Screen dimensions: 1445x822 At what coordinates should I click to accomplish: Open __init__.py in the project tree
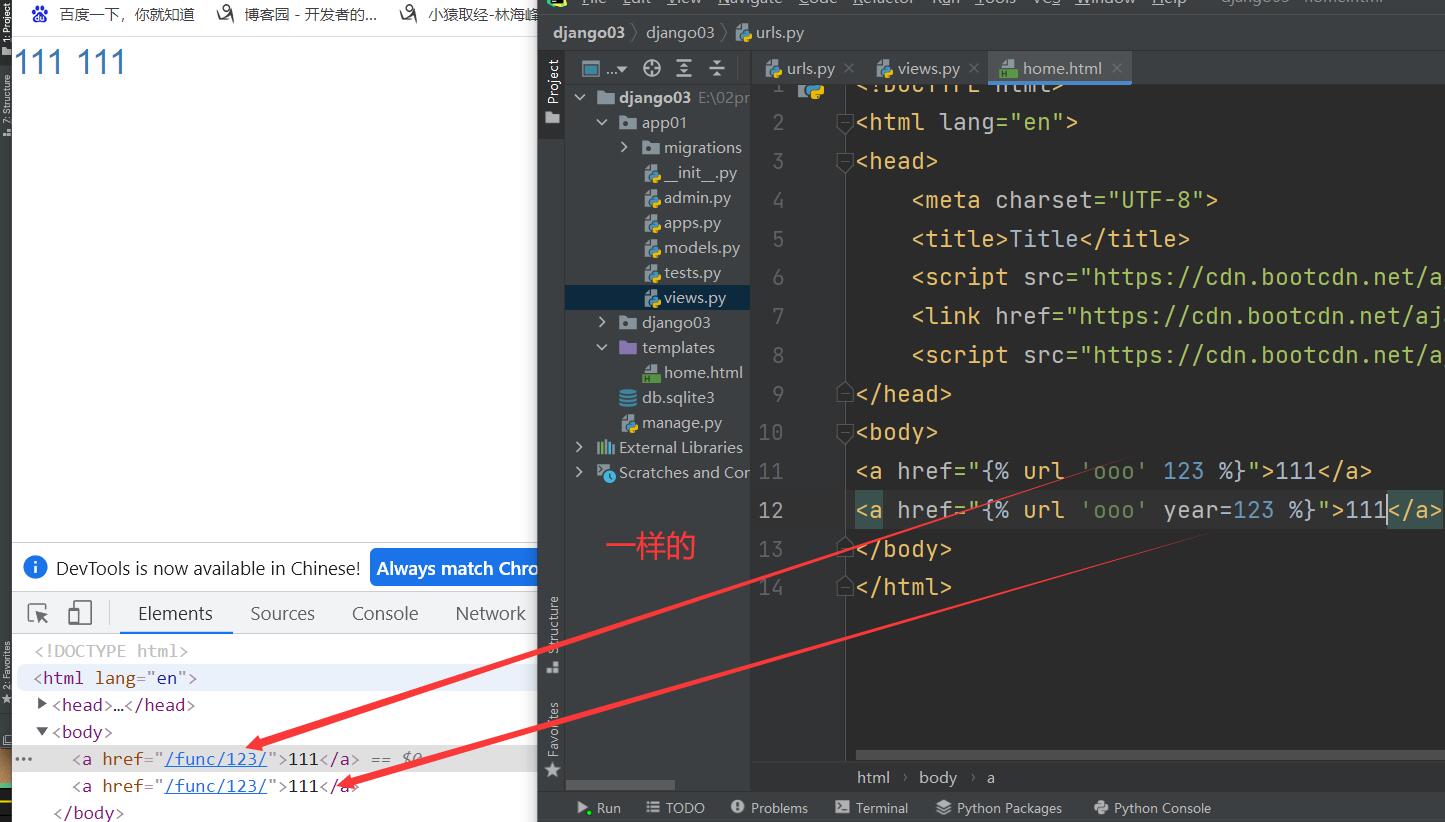point(691,173)
